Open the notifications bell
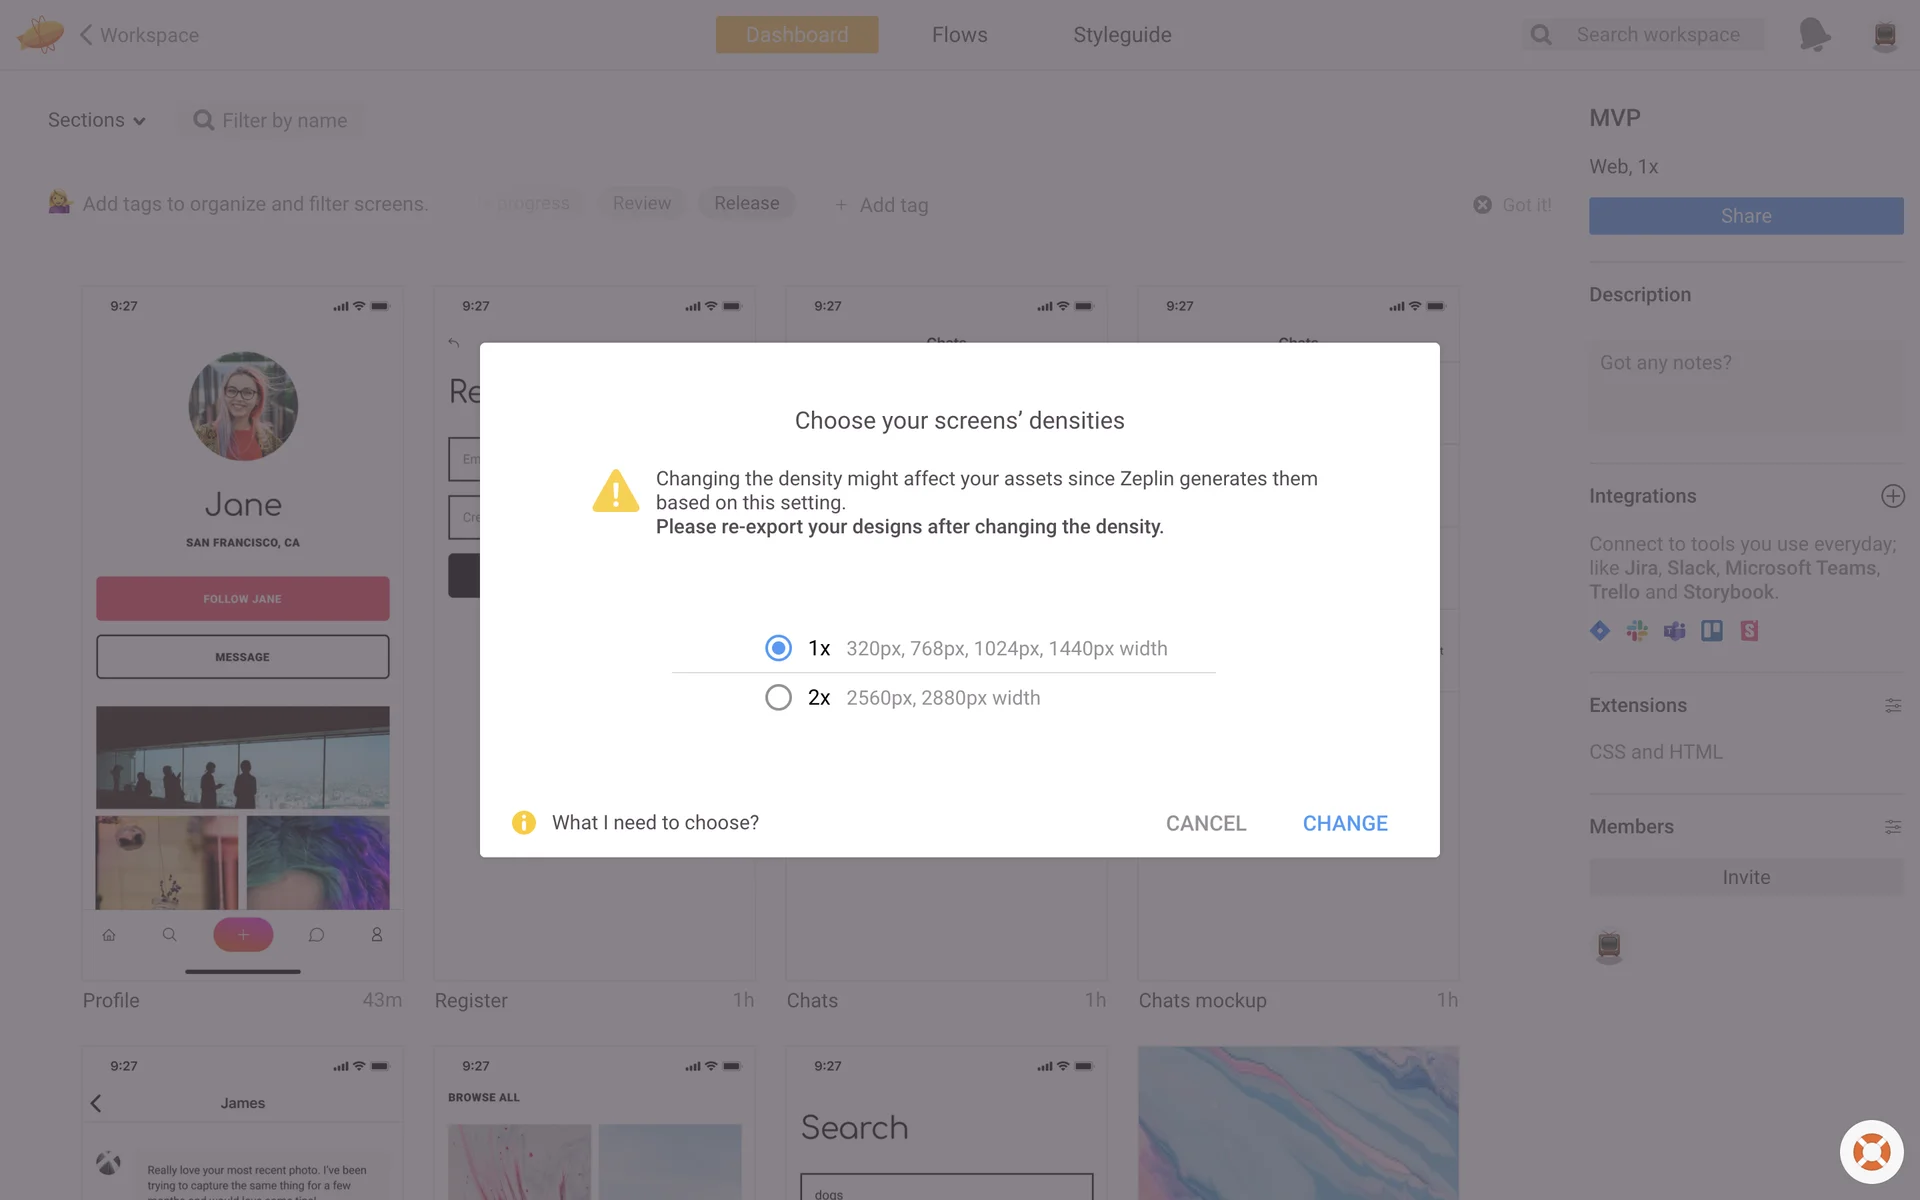The height and width of the screenshot is (1200, 1920). 1813,35
